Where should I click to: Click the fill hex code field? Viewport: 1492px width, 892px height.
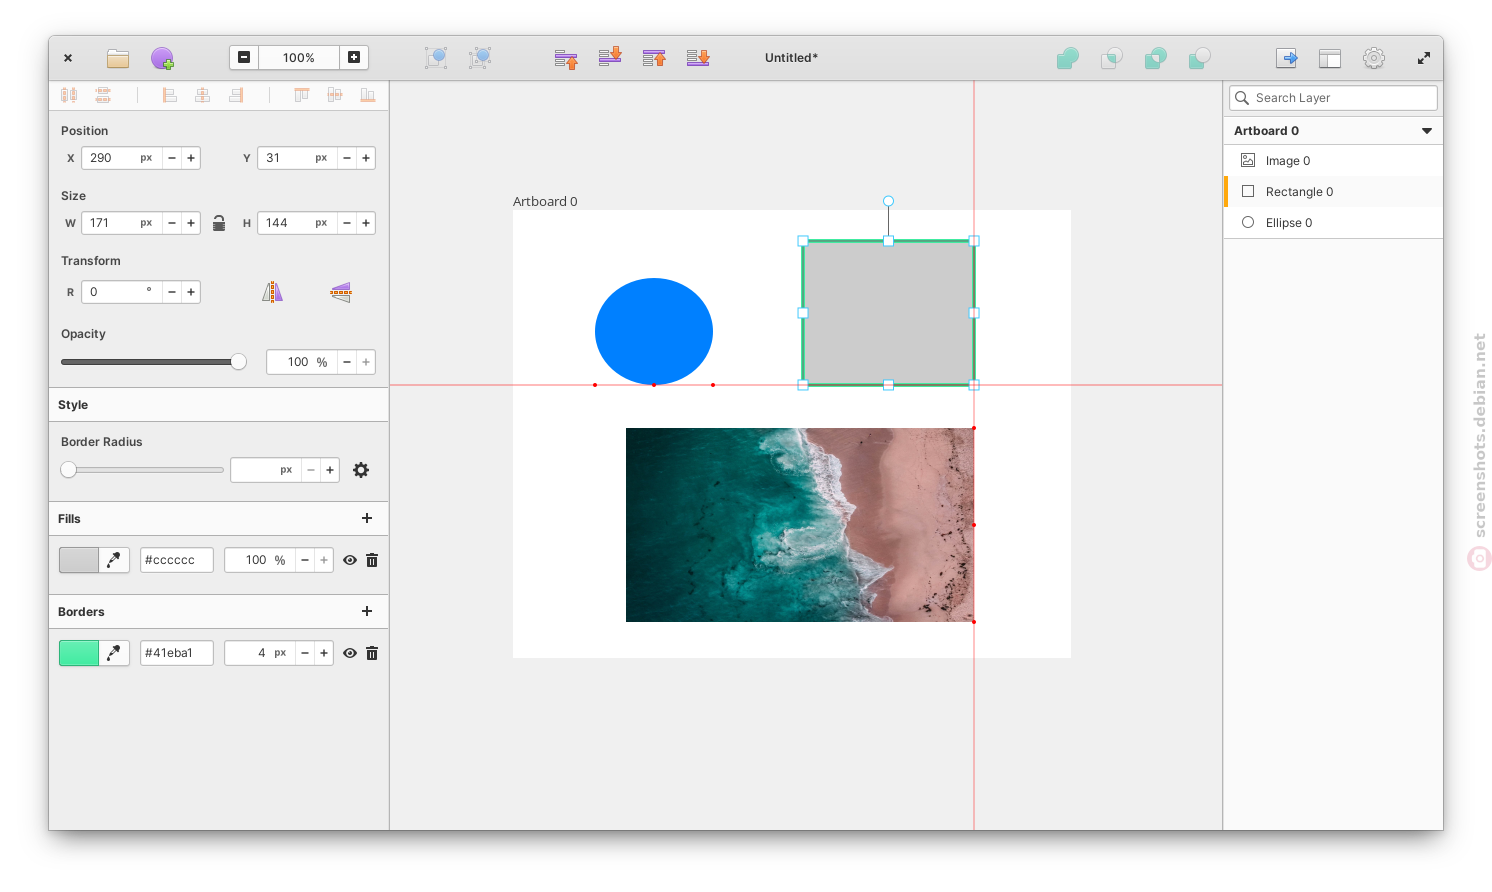(177, 560)
